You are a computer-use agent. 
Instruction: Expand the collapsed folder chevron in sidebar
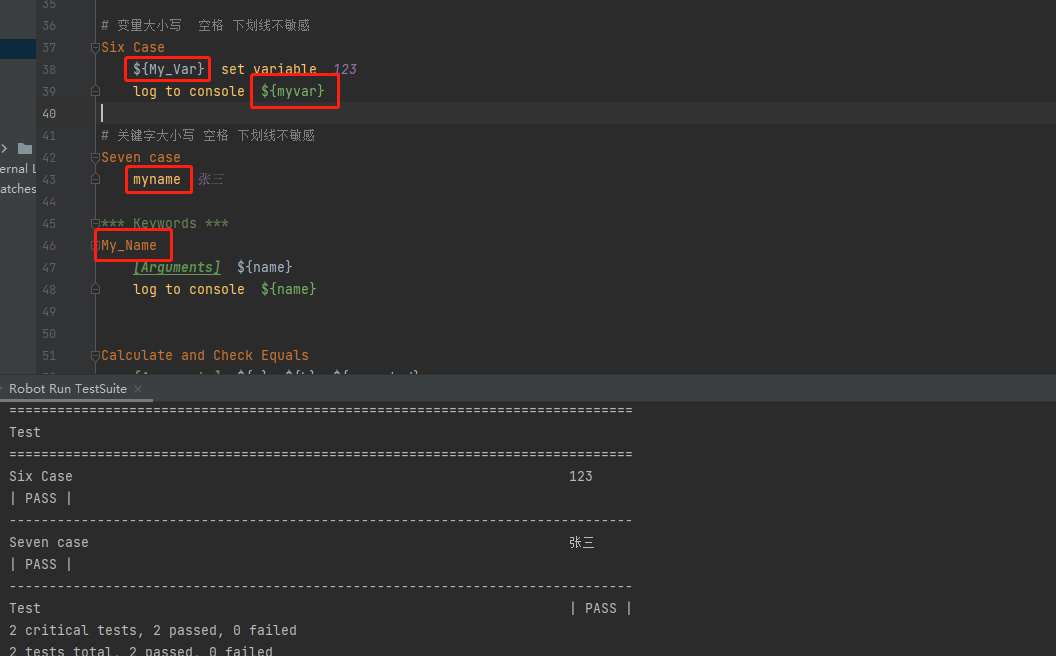click(5, 148)
